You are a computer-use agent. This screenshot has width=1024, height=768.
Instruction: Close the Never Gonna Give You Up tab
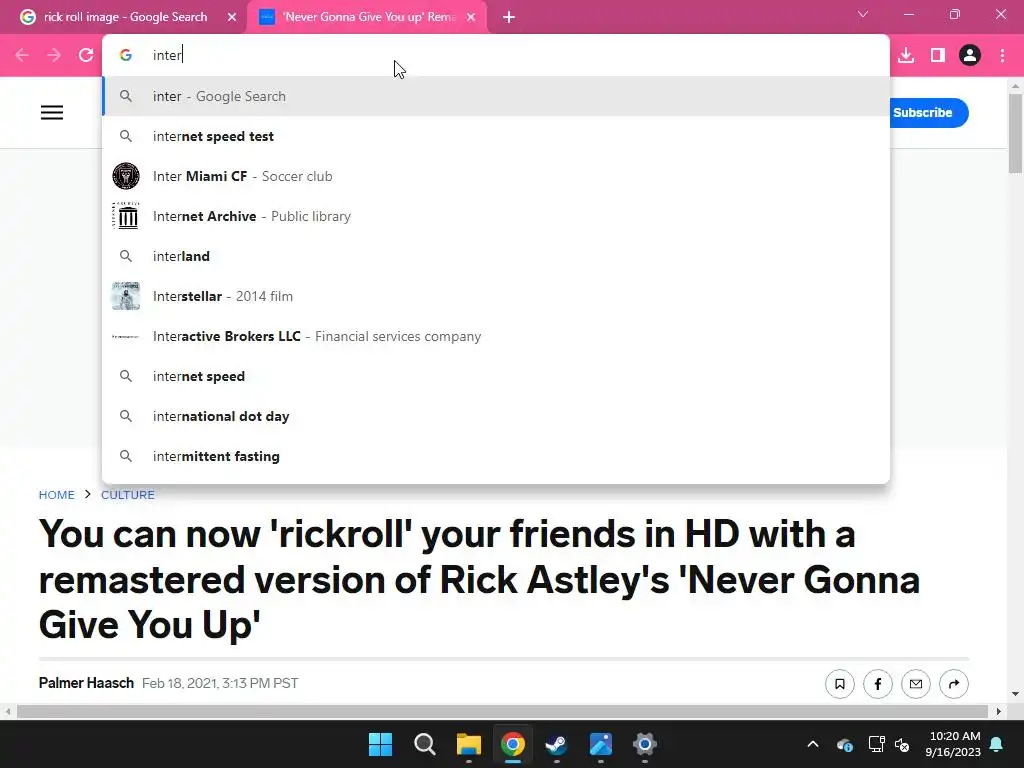[471, 17]
